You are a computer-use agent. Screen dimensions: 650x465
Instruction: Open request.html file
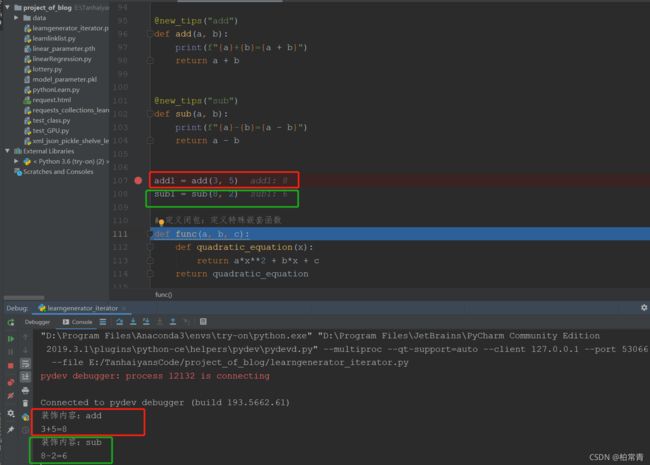tap(48, 100)
